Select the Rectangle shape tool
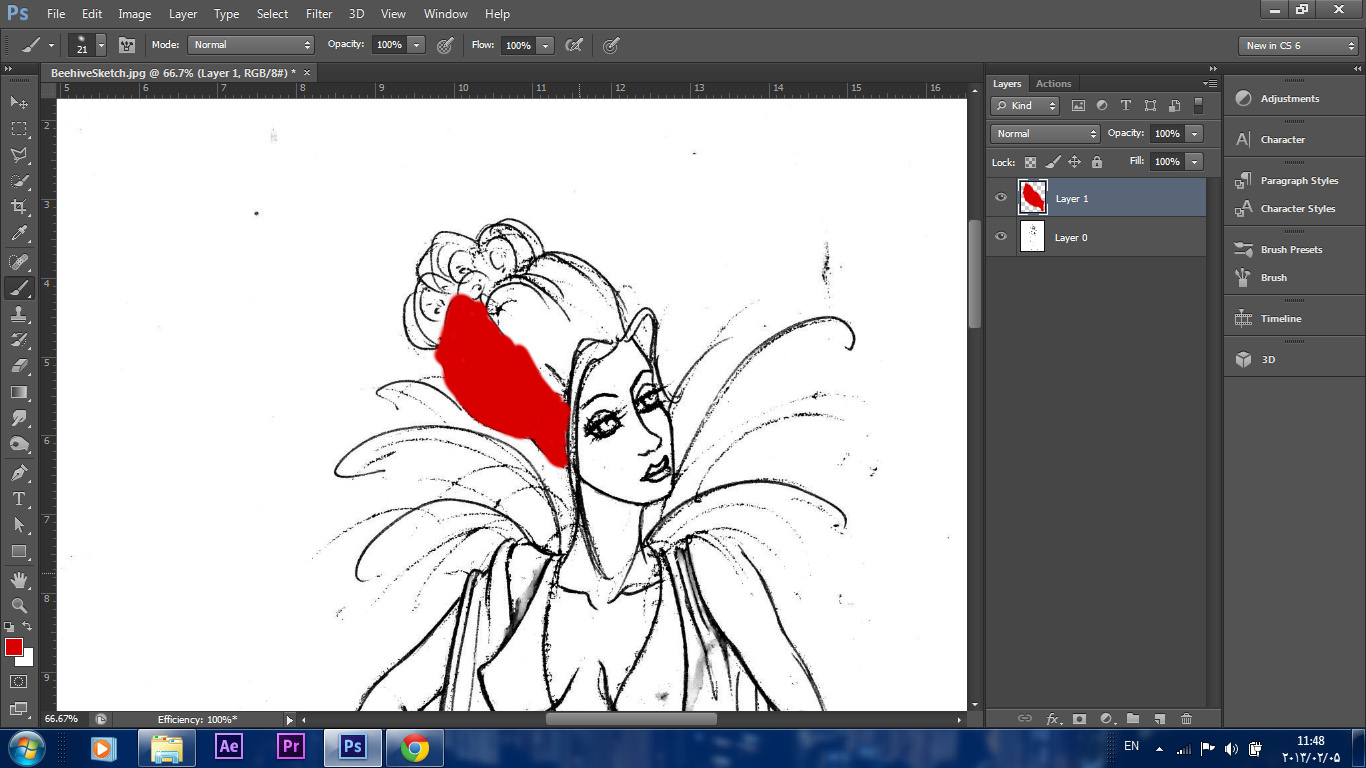1366x768 pixels. [19, 551]
